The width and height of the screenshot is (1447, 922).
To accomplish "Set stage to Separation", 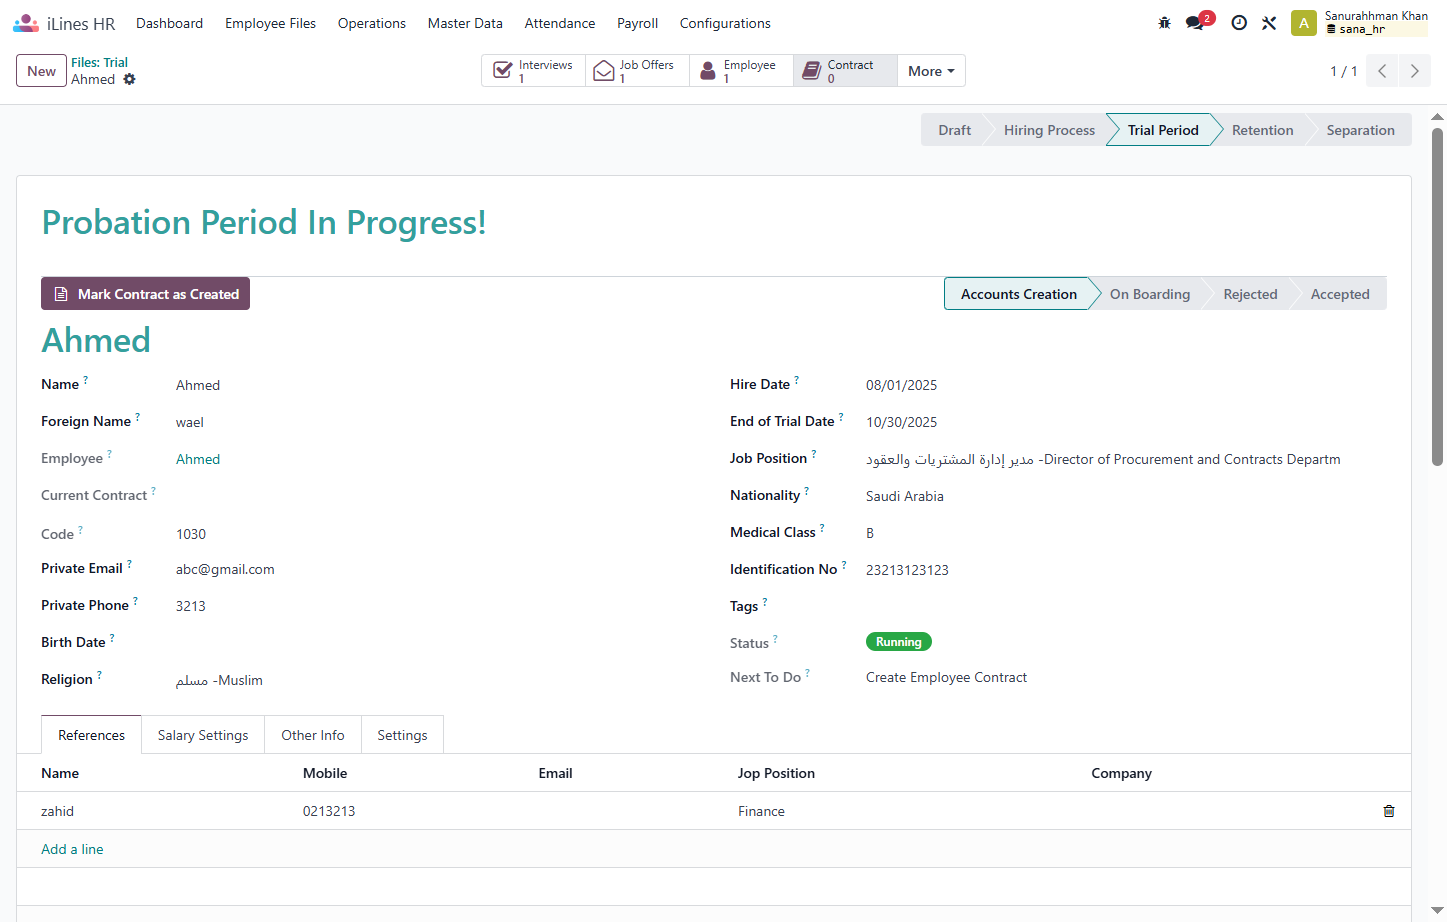I will coord(1360,130).
